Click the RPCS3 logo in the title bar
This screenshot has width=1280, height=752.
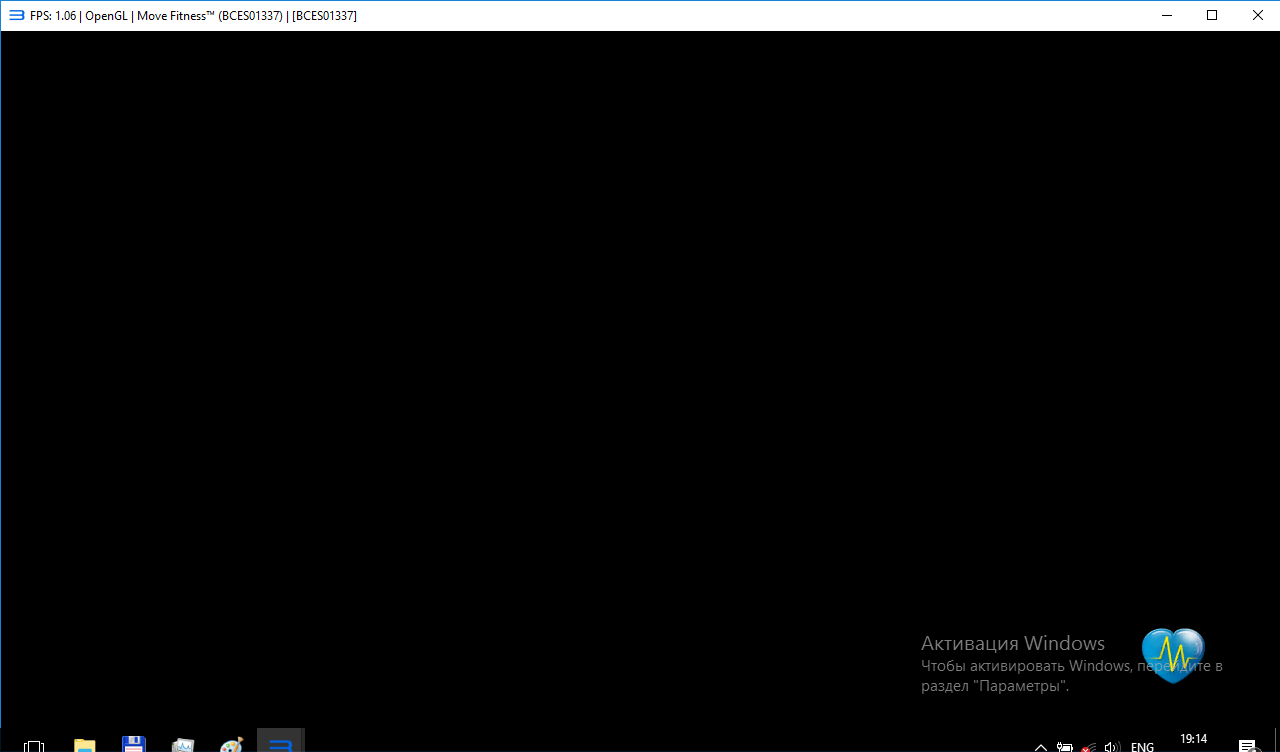tap(16, 15)
